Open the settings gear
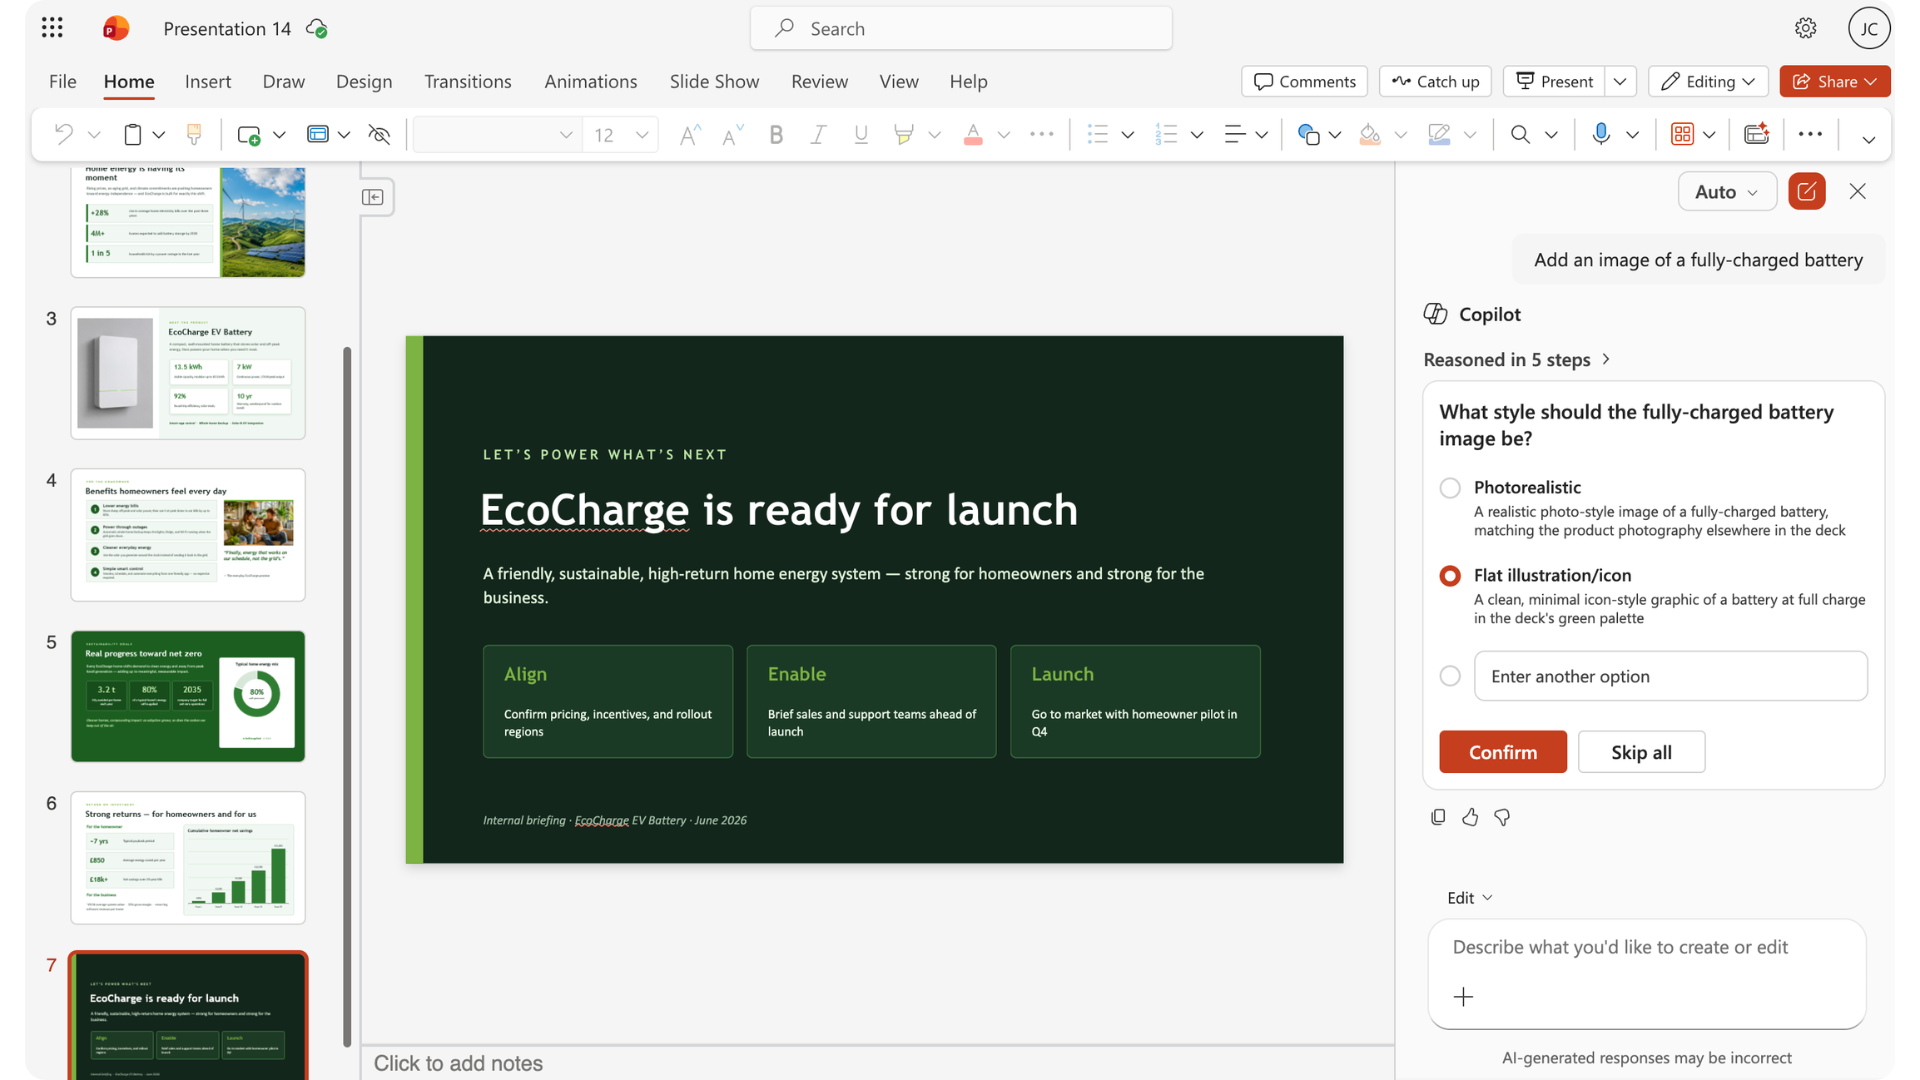The image size is (1920, 1080). [1805, 28]
